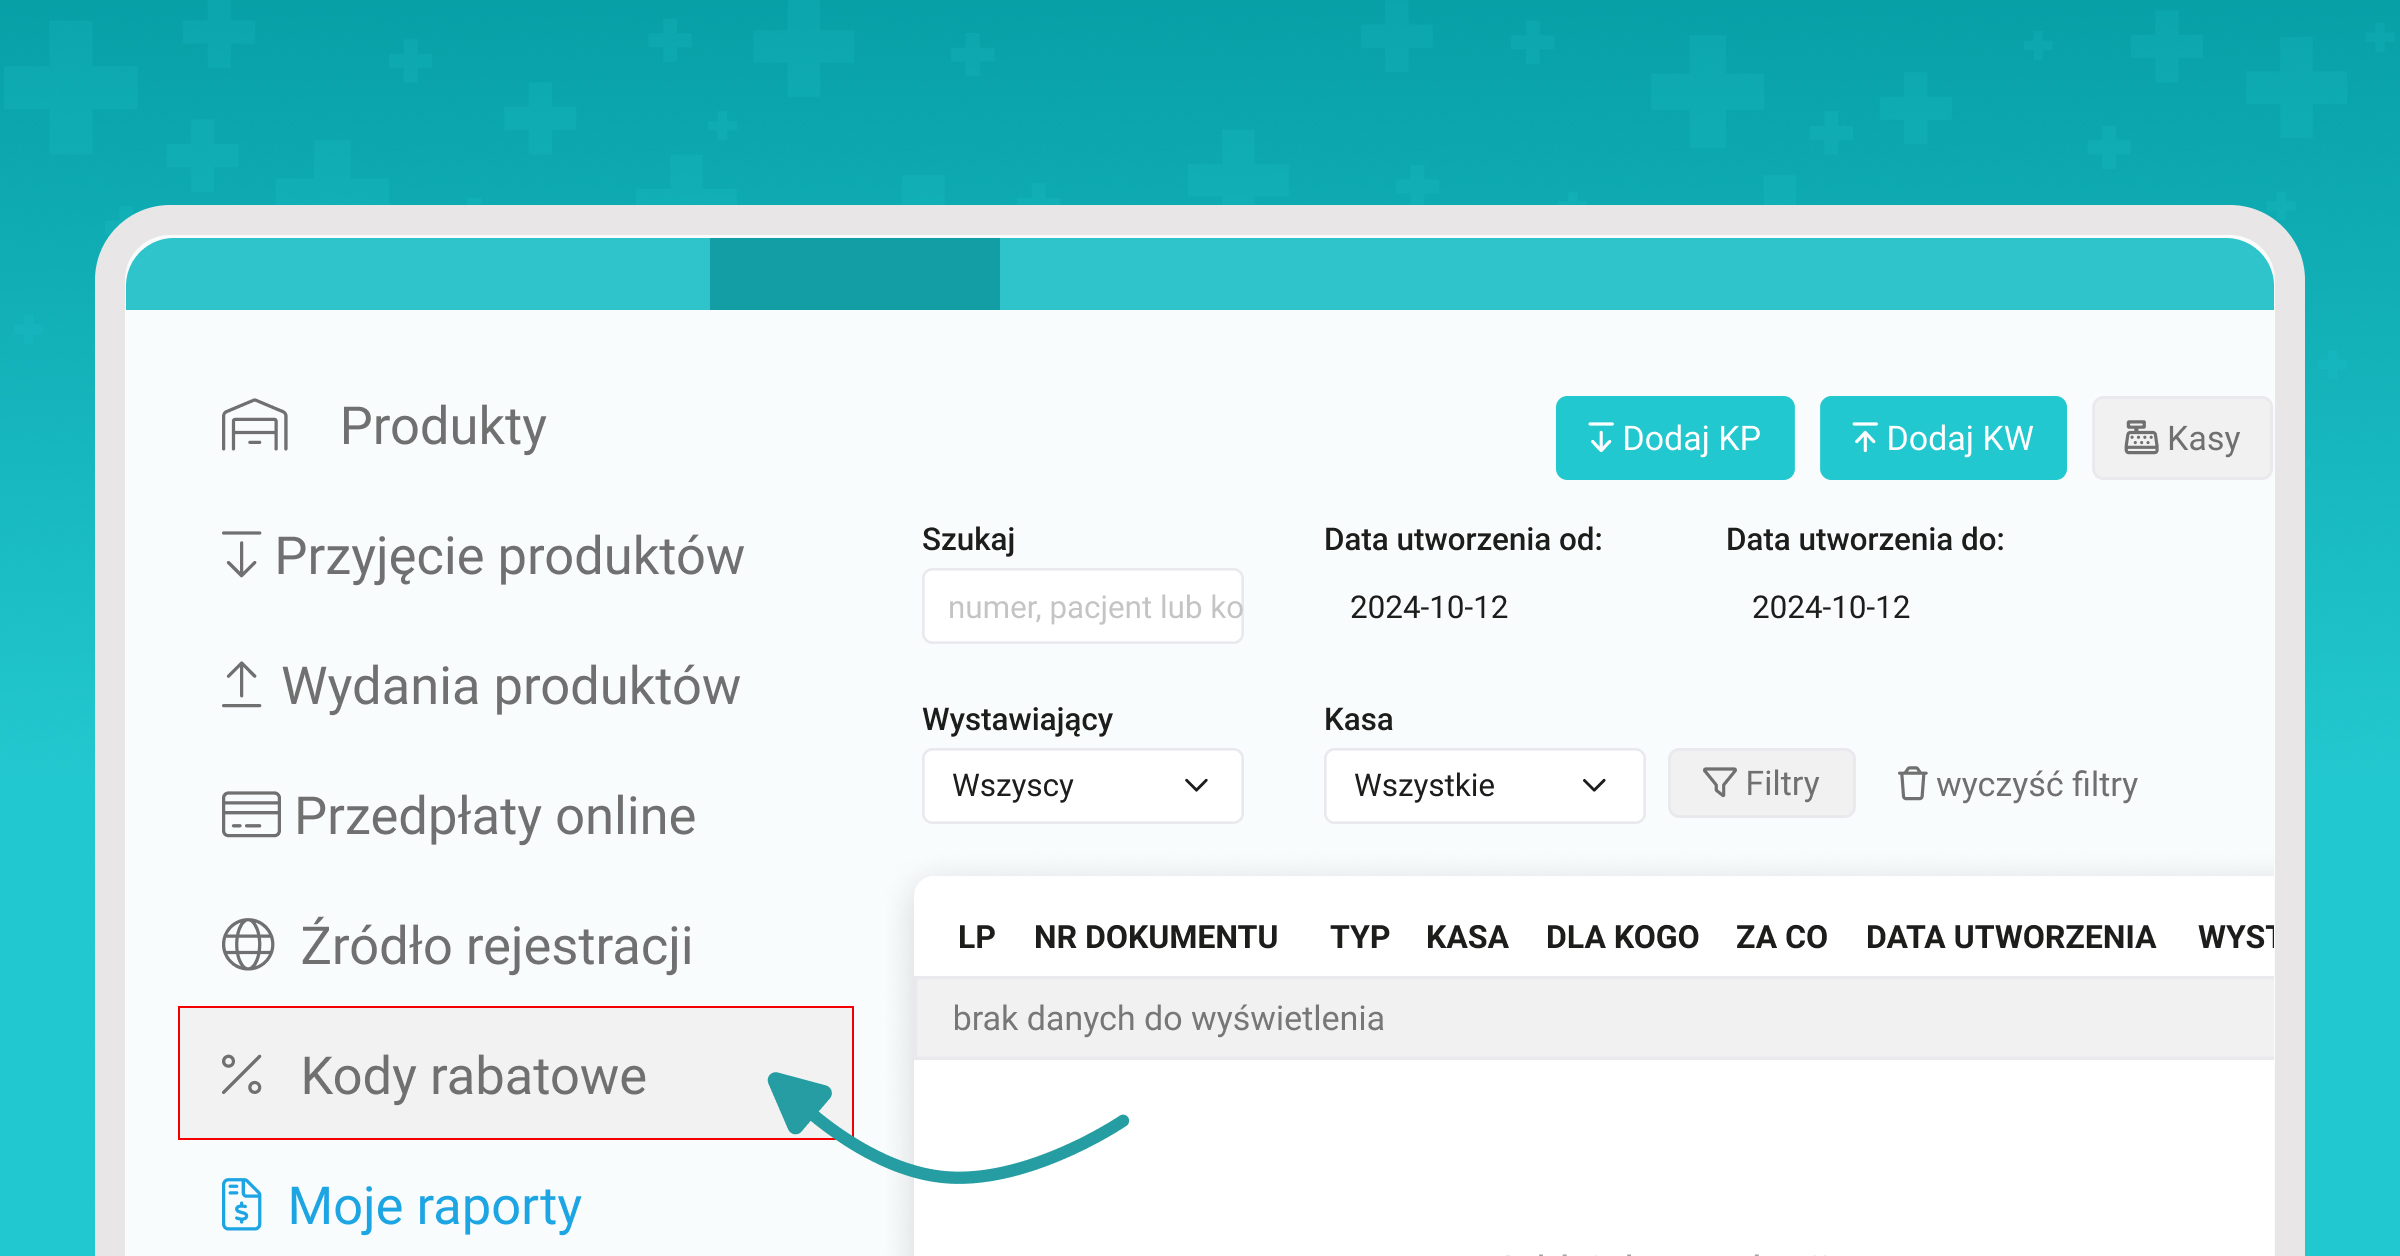Expand the Kasa Wszystkie dropdown

[1485, 786]
